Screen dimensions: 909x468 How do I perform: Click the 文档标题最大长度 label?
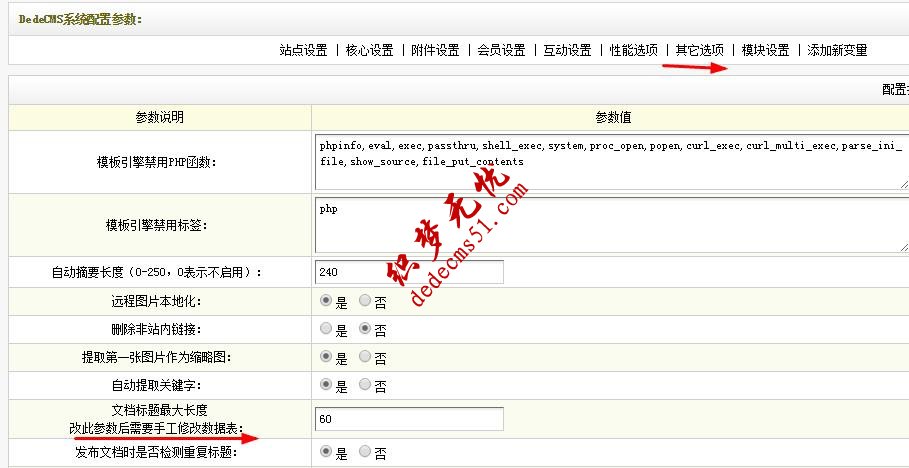159,410
